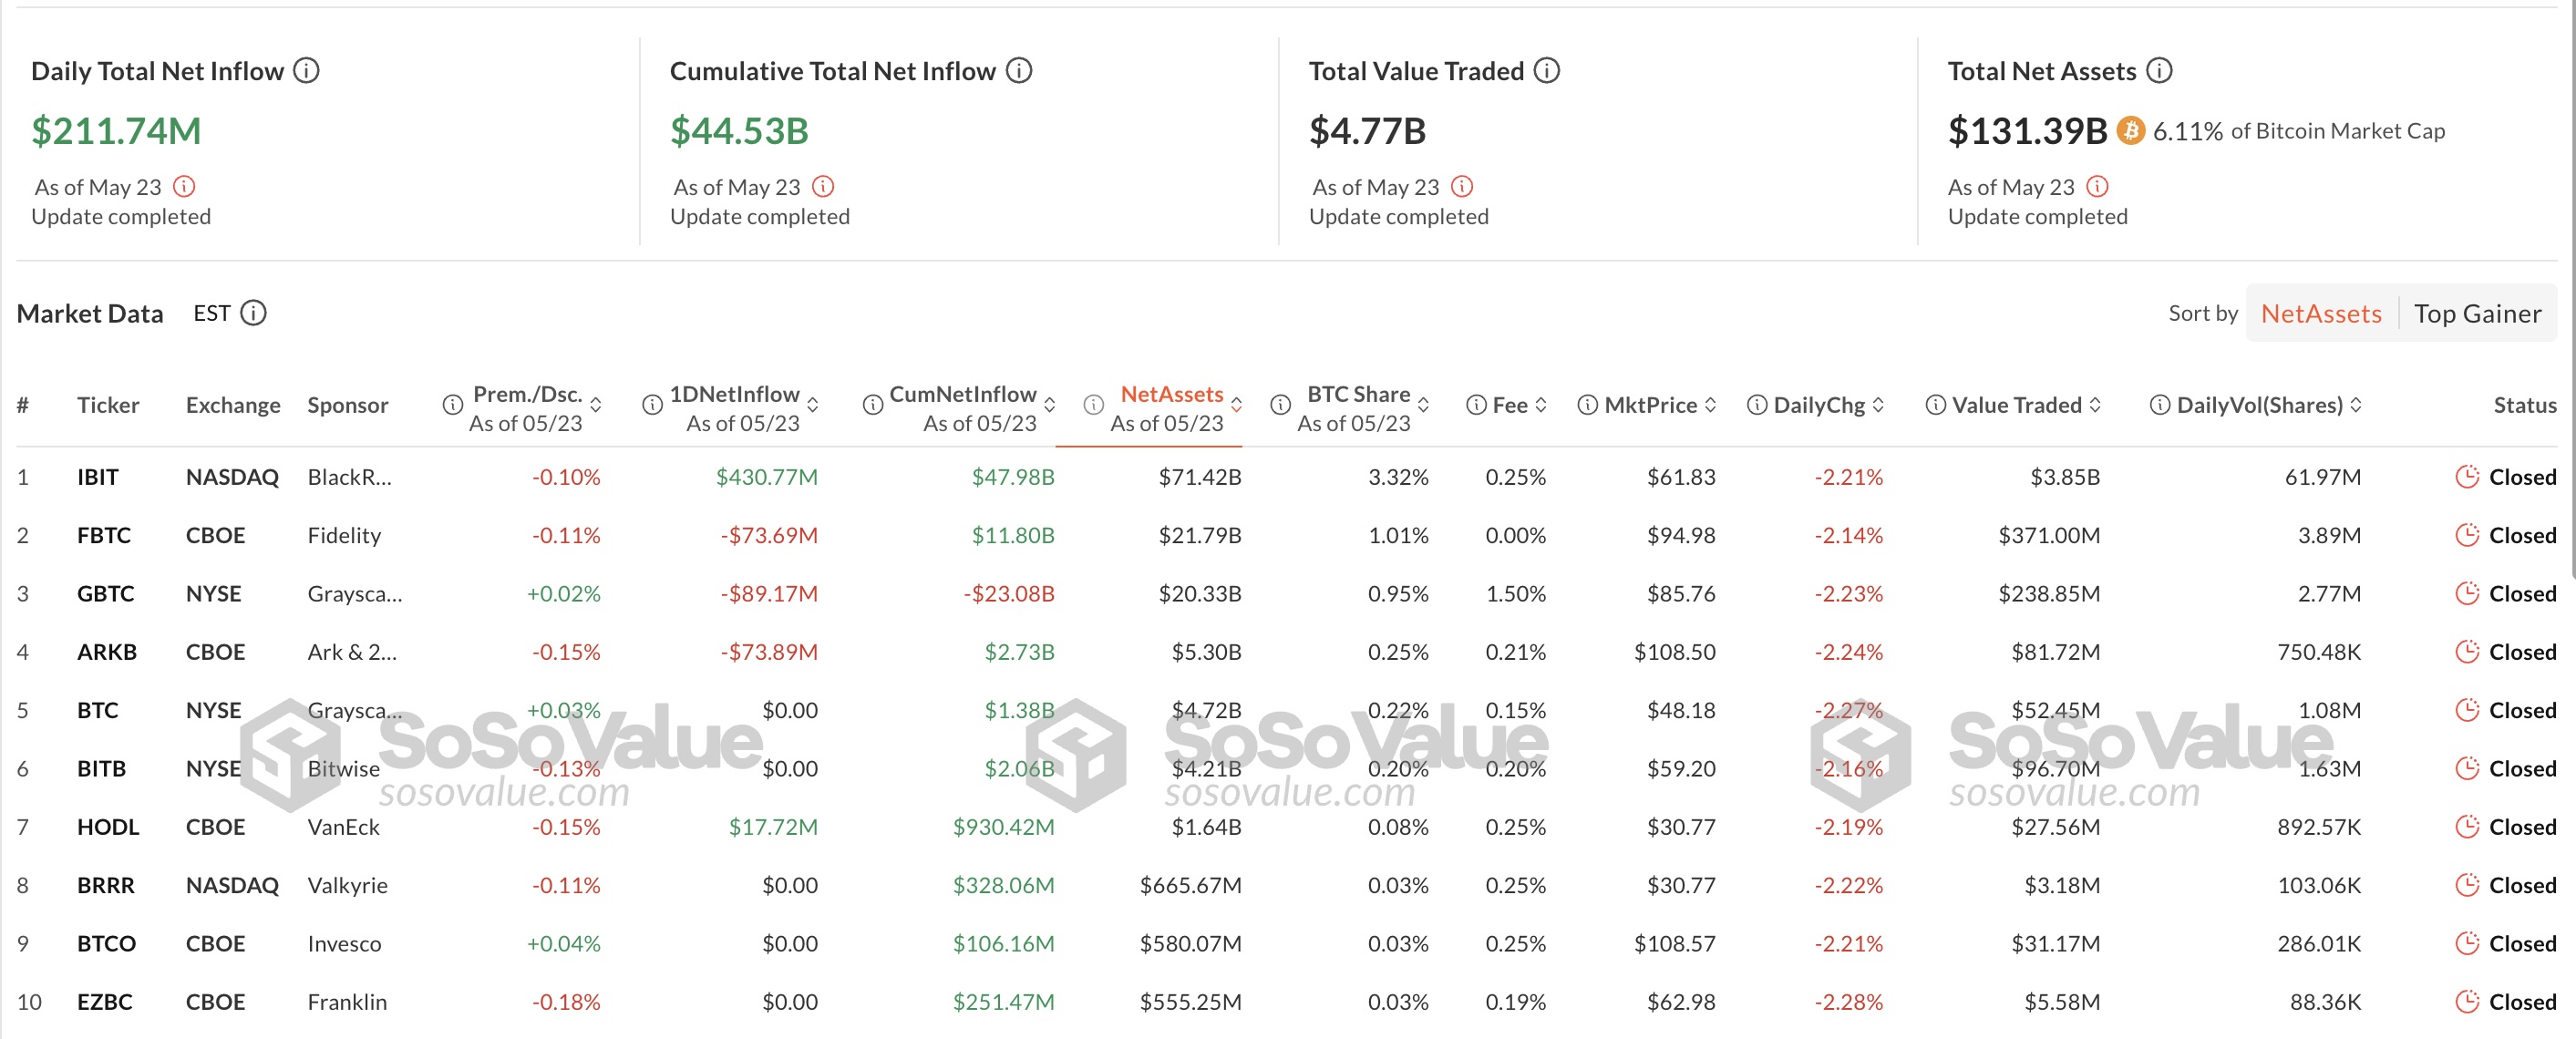Click red alert icon beside first As of May 23
The width and height of the screenshot is (2576, 1039).
tap(184, 187)
